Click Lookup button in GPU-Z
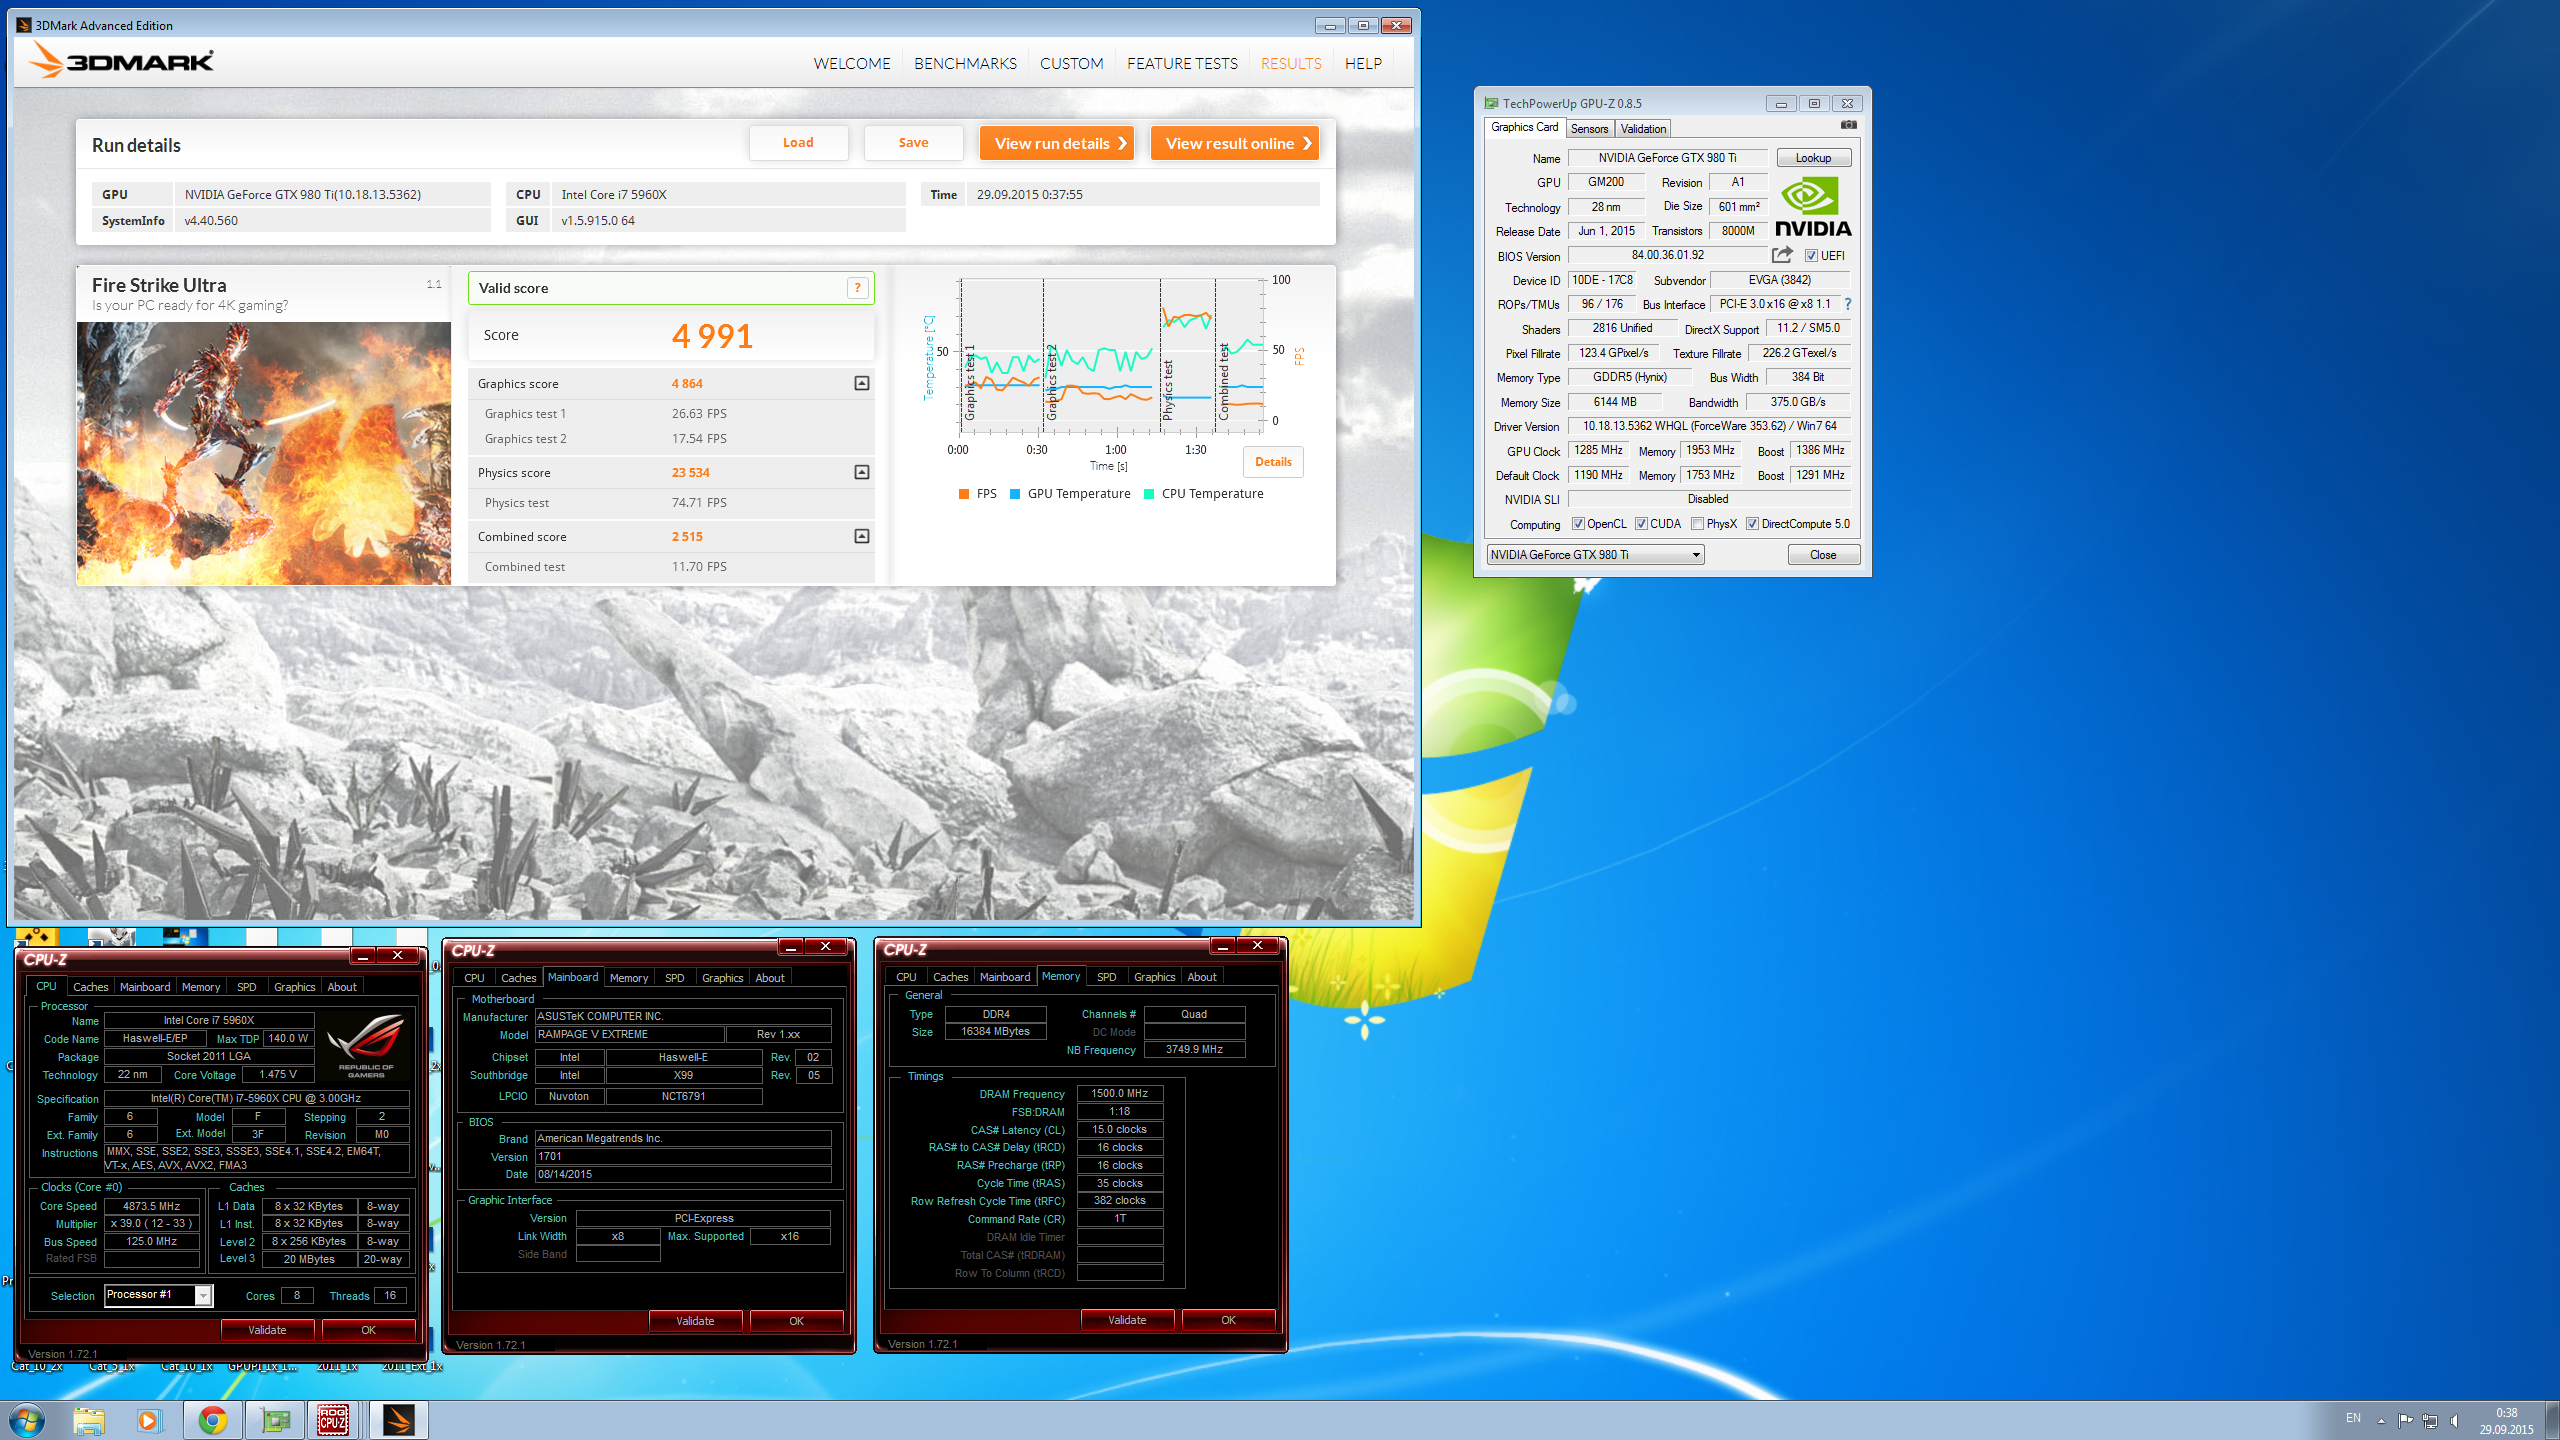This screenshot has width=2560, height=1440. click(x=1813, y=158)
